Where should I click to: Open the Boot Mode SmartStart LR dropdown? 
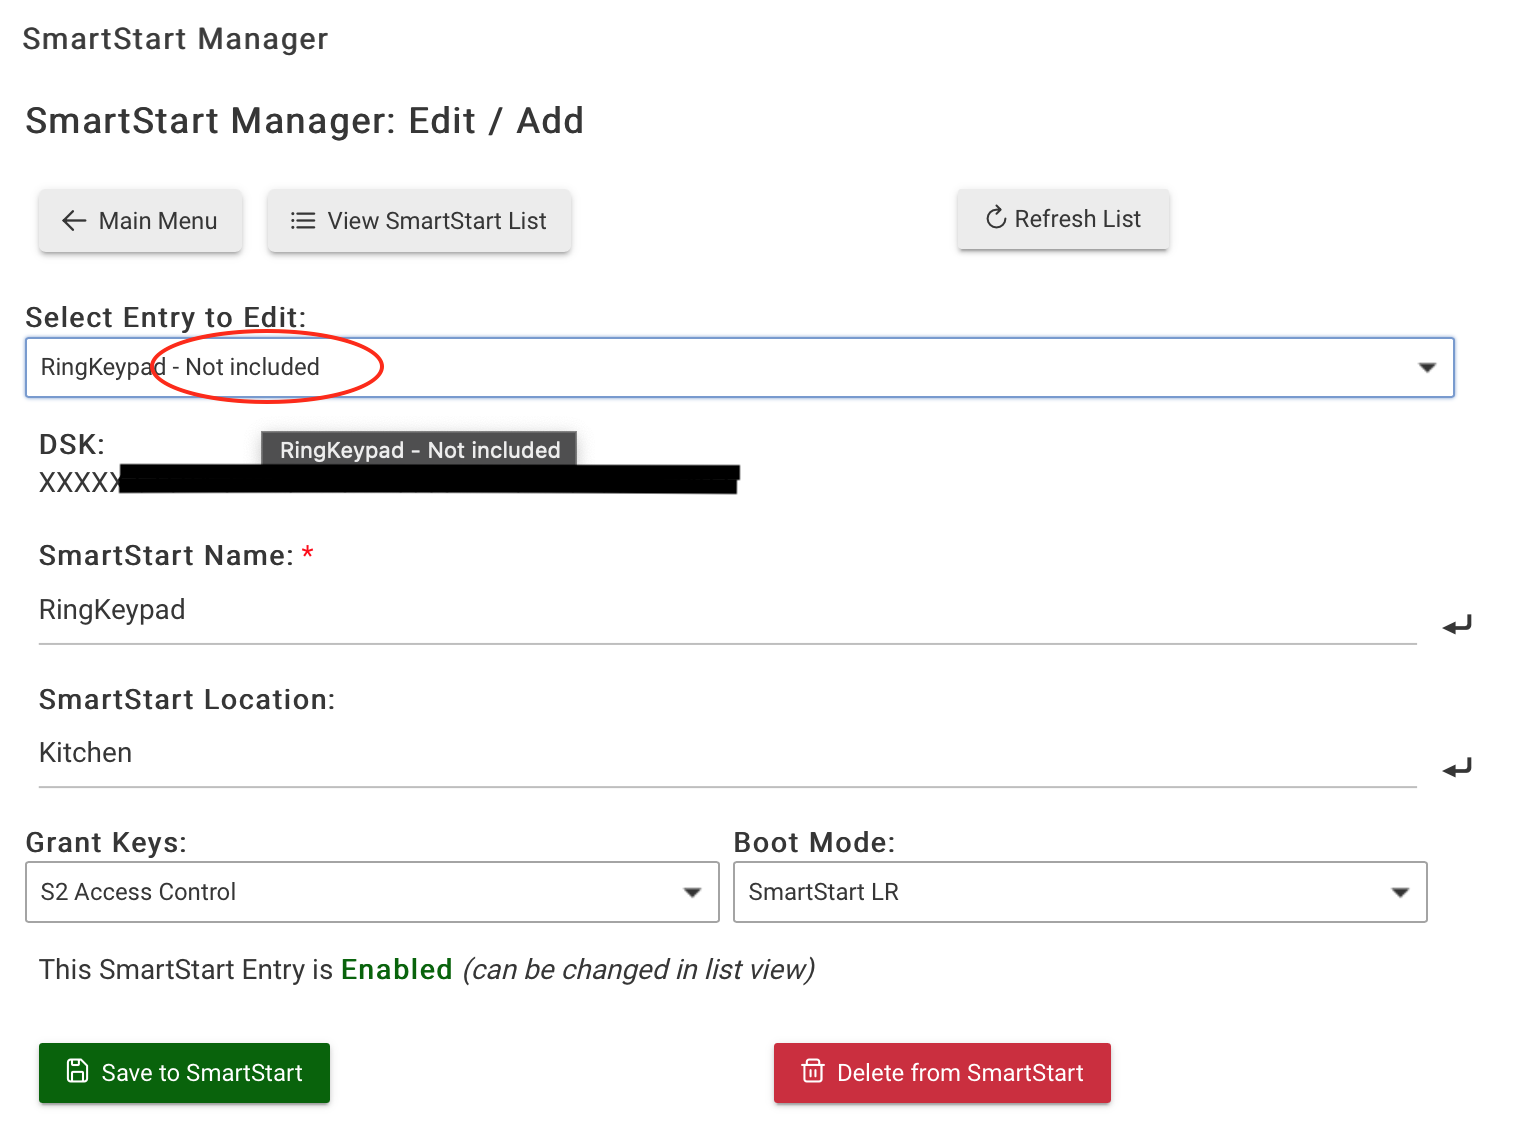[1080, 892]
